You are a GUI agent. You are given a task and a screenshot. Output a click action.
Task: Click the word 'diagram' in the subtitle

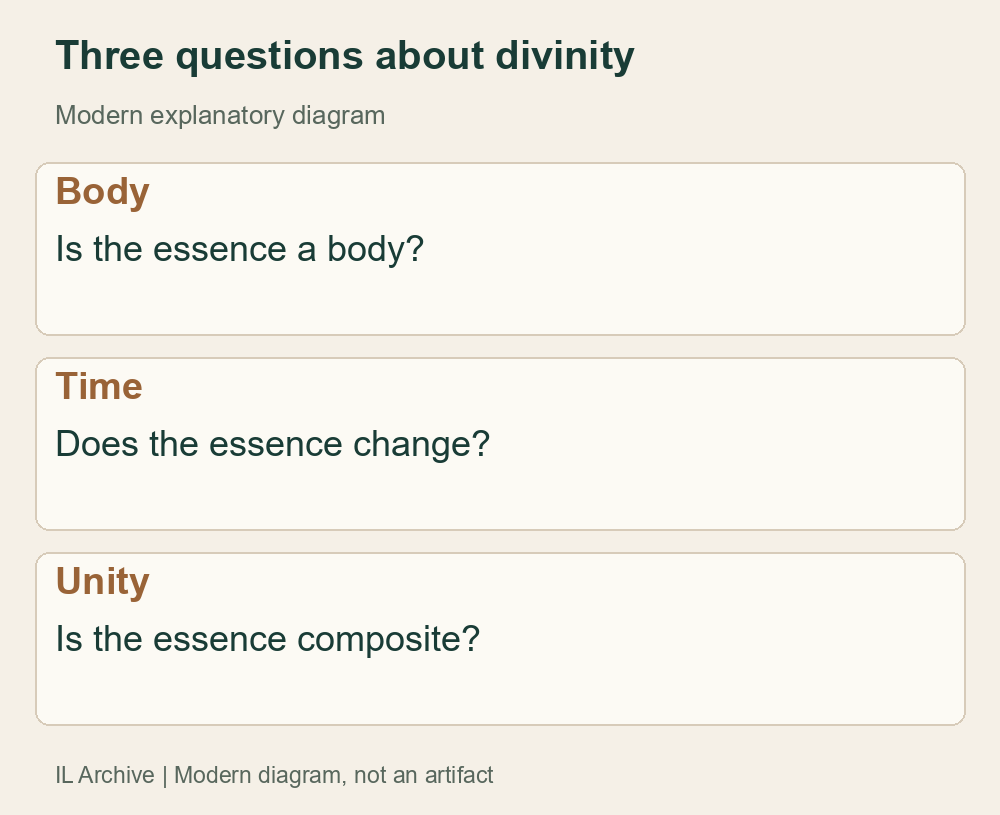(x=339, y=117)
